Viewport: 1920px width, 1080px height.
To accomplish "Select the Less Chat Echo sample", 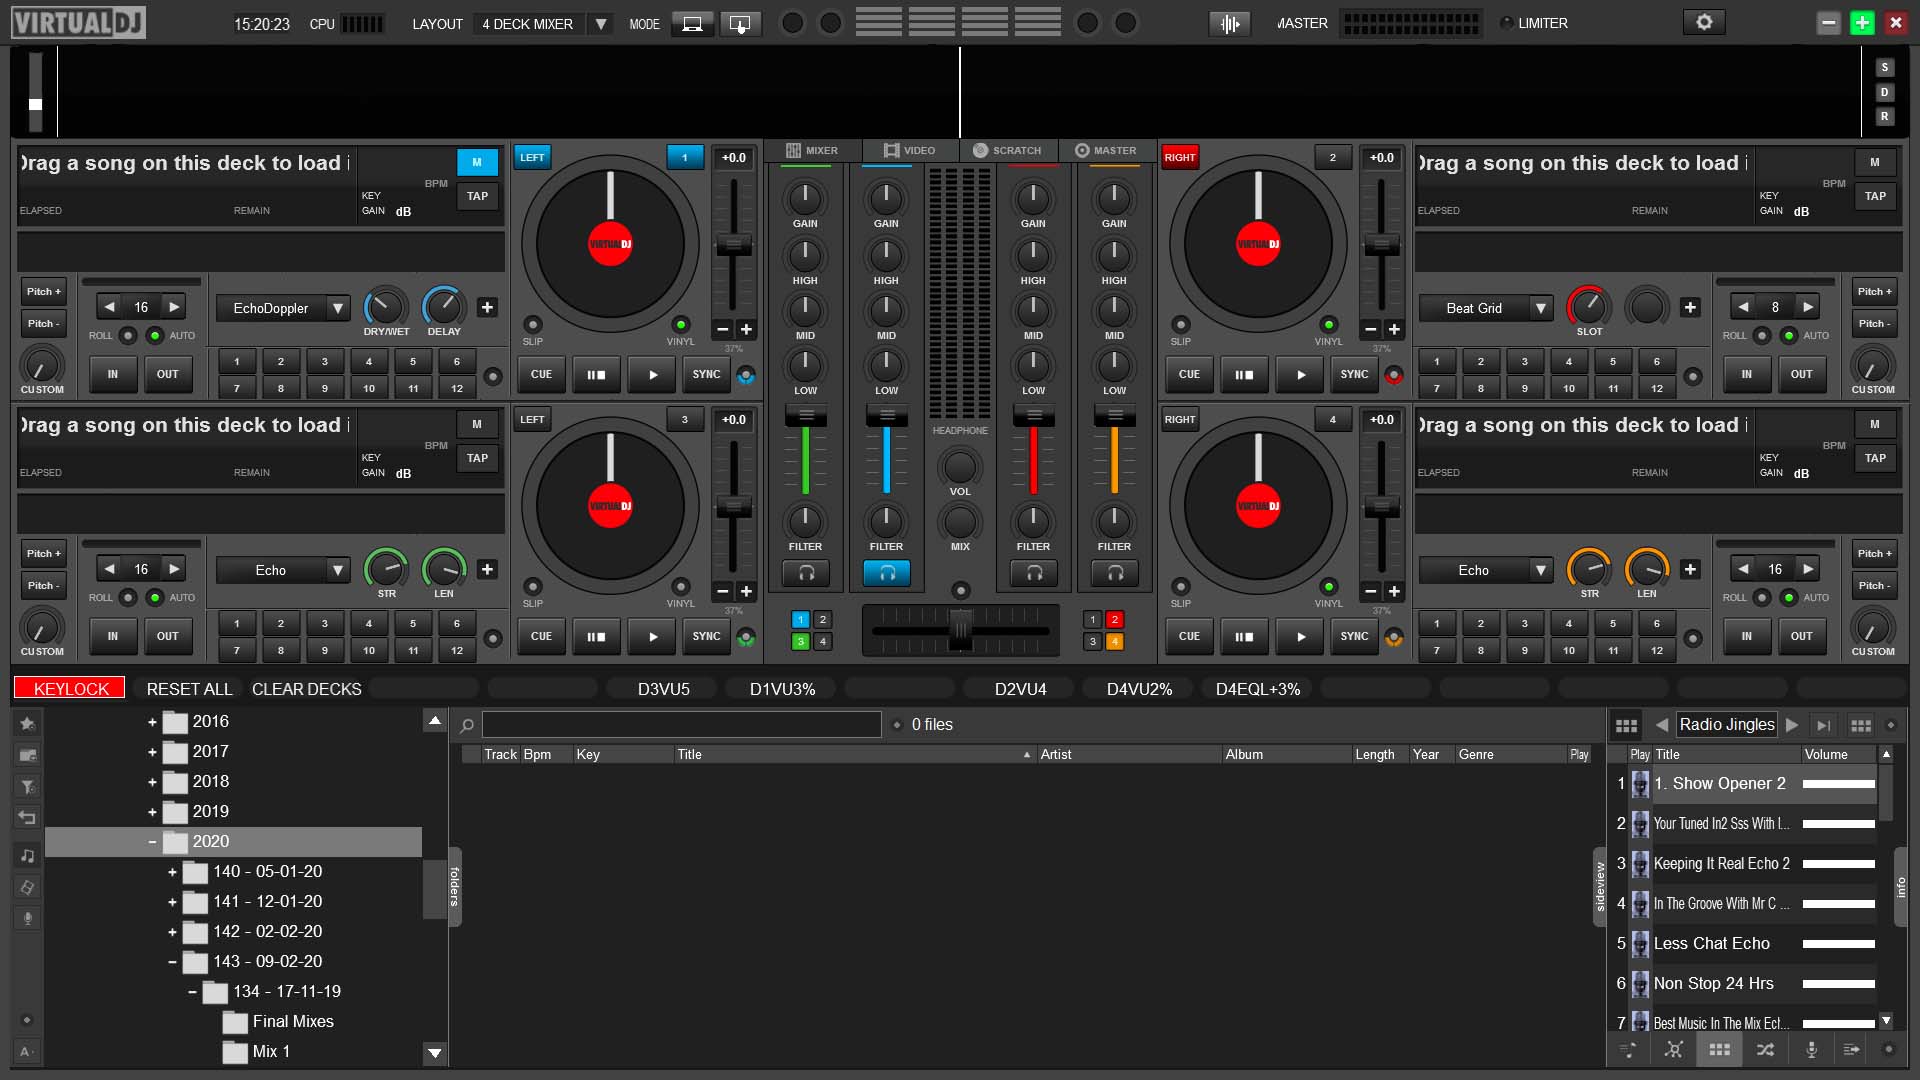I will (x=1743, y=943).
